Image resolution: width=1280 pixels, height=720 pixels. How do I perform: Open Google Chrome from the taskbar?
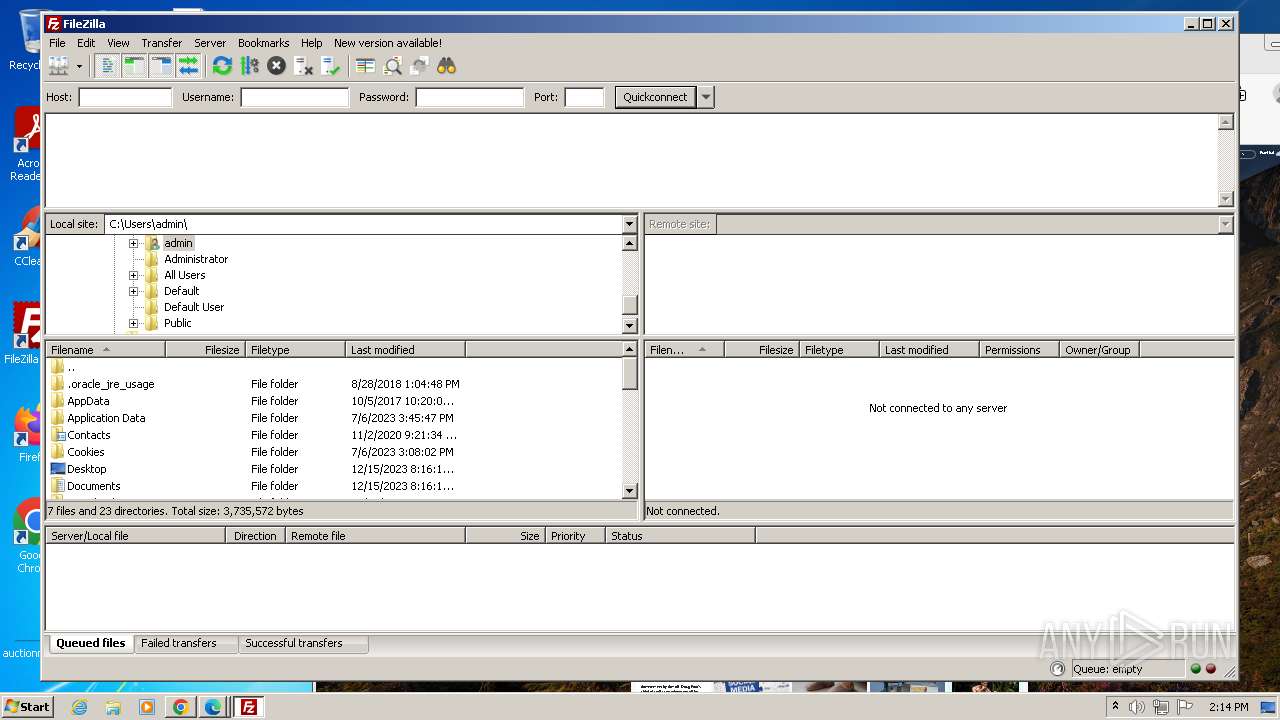click(x=180, y=707)
